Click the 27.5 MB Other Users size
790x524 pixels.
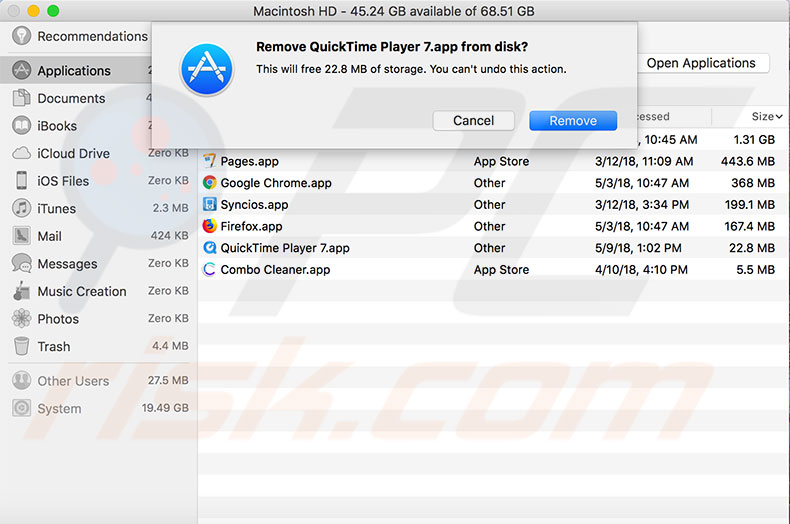point(168,380)
